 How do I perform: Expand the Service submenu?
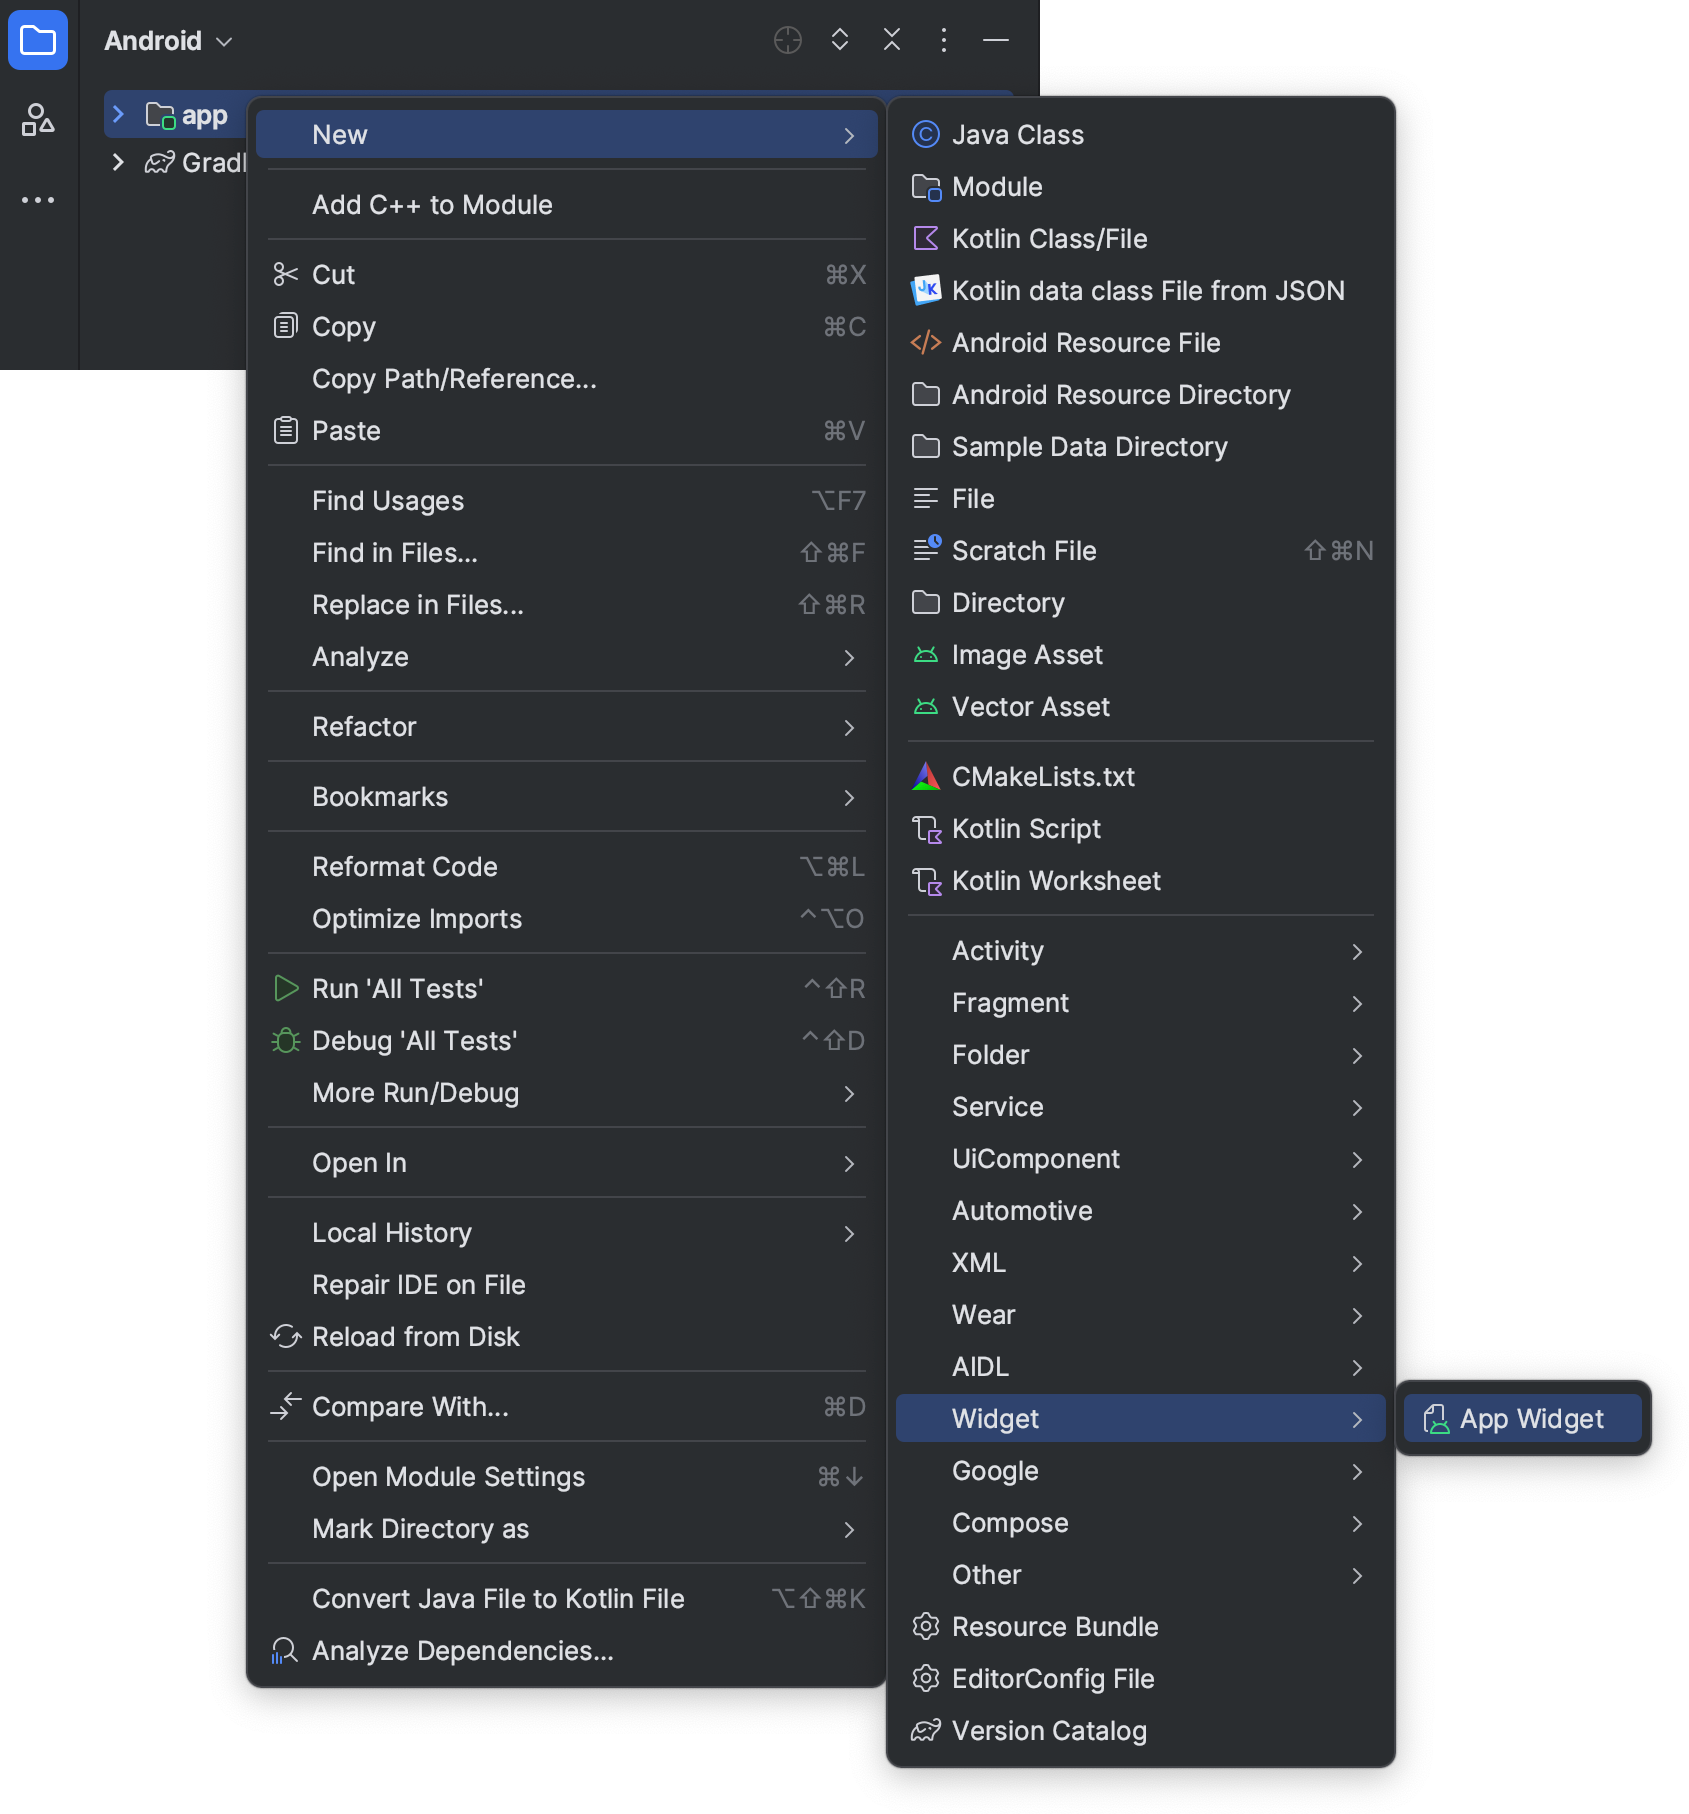click(1140, 1106)
